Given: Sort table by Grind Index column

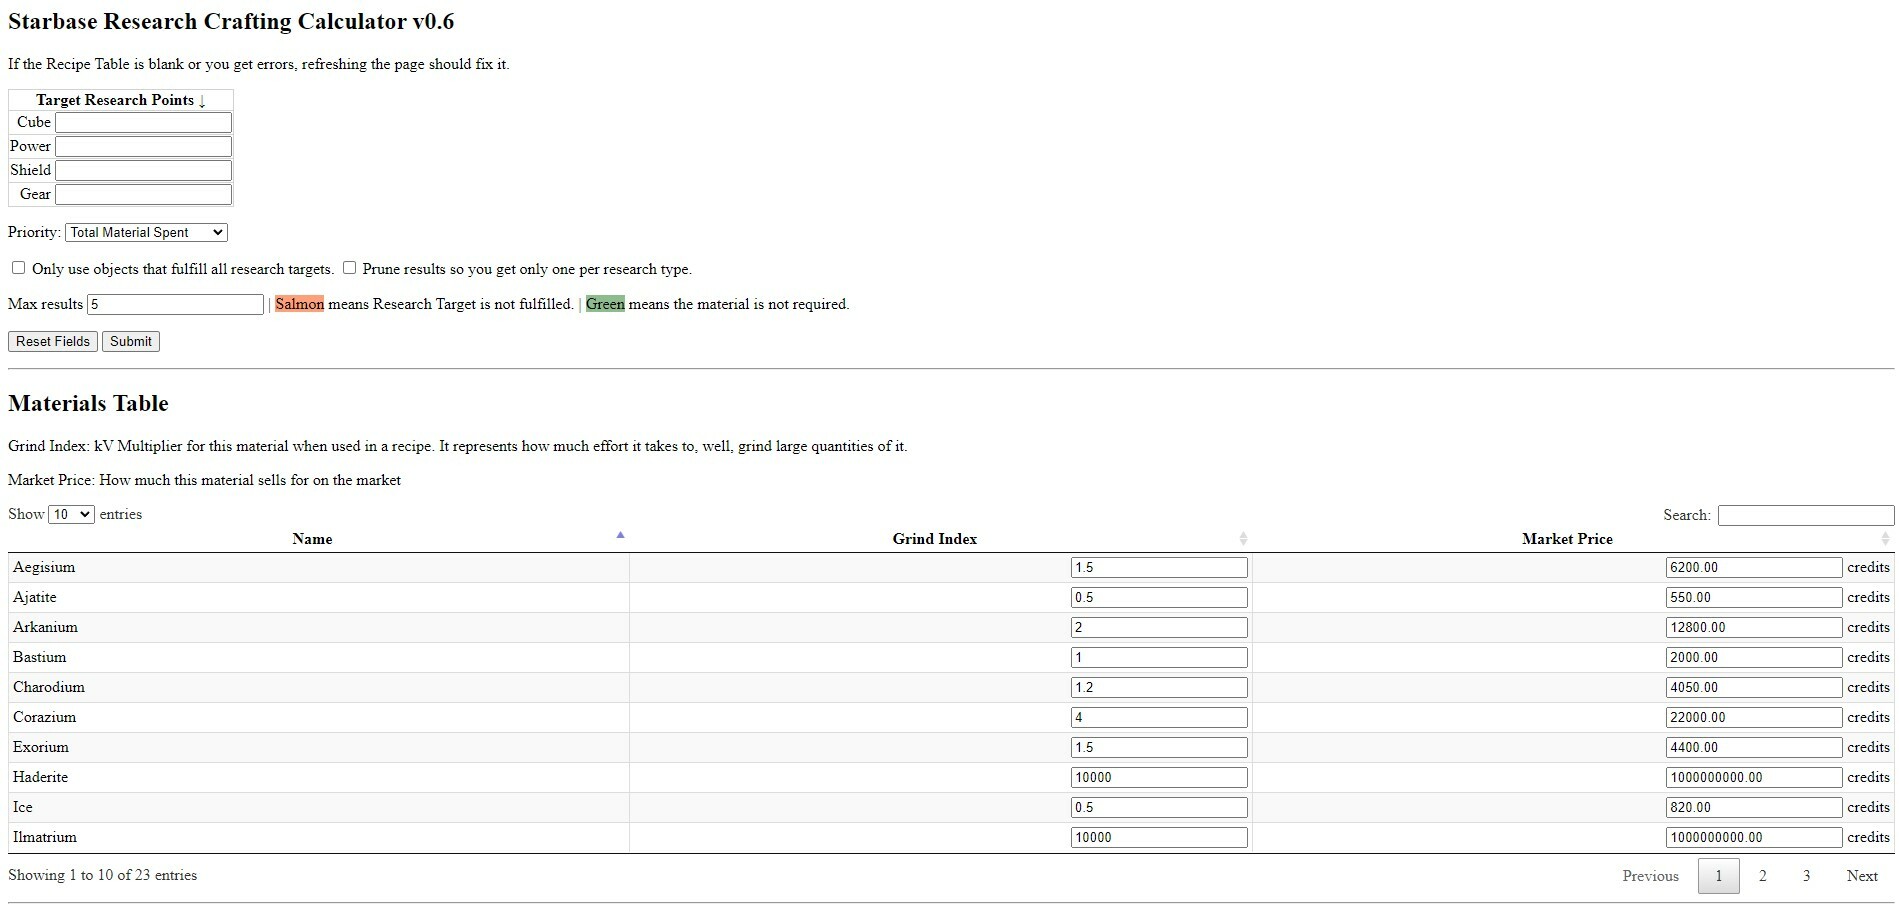Looking at the screenshot, I should pos(940,539).
